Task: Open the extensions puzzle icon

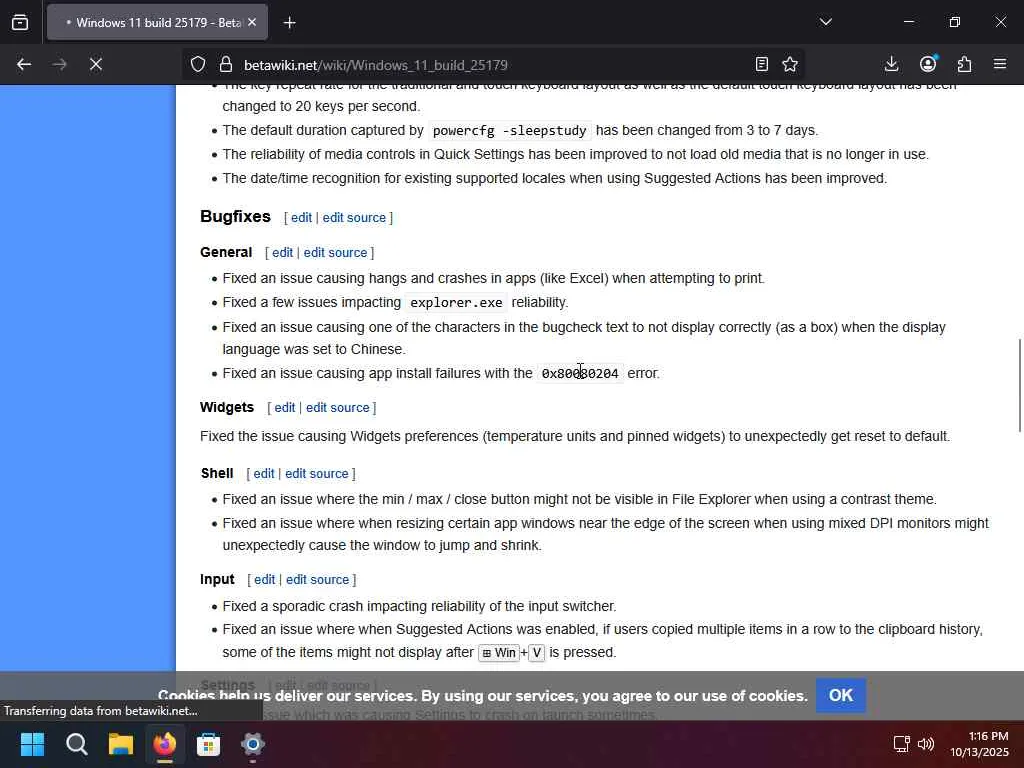Action: [x=964, y=64]
